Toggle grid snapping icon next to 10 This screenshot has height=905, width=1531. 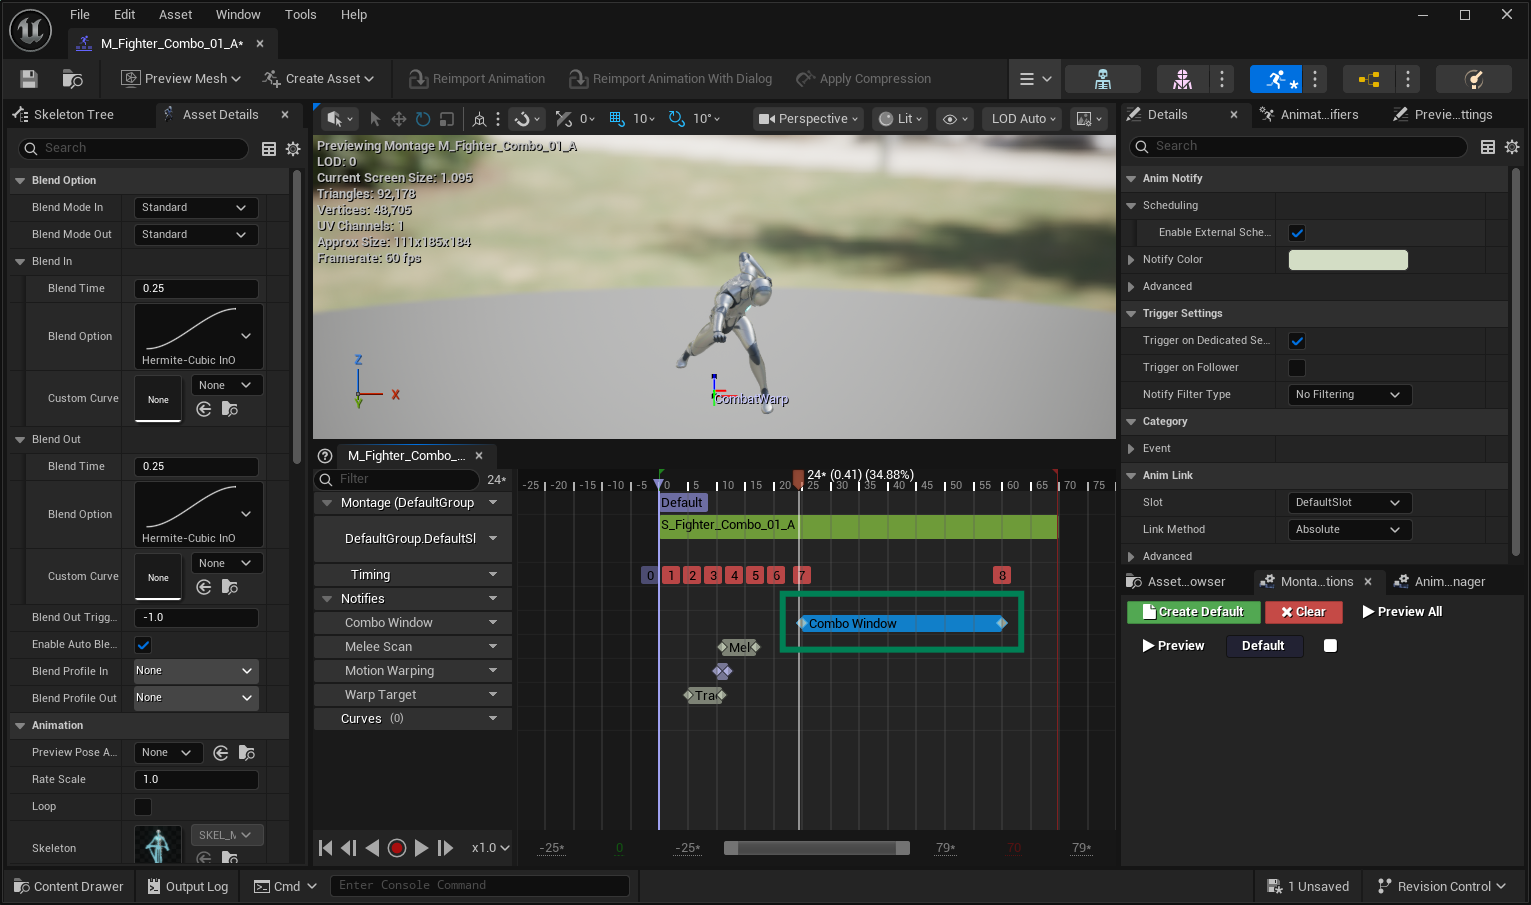point(617,119)
